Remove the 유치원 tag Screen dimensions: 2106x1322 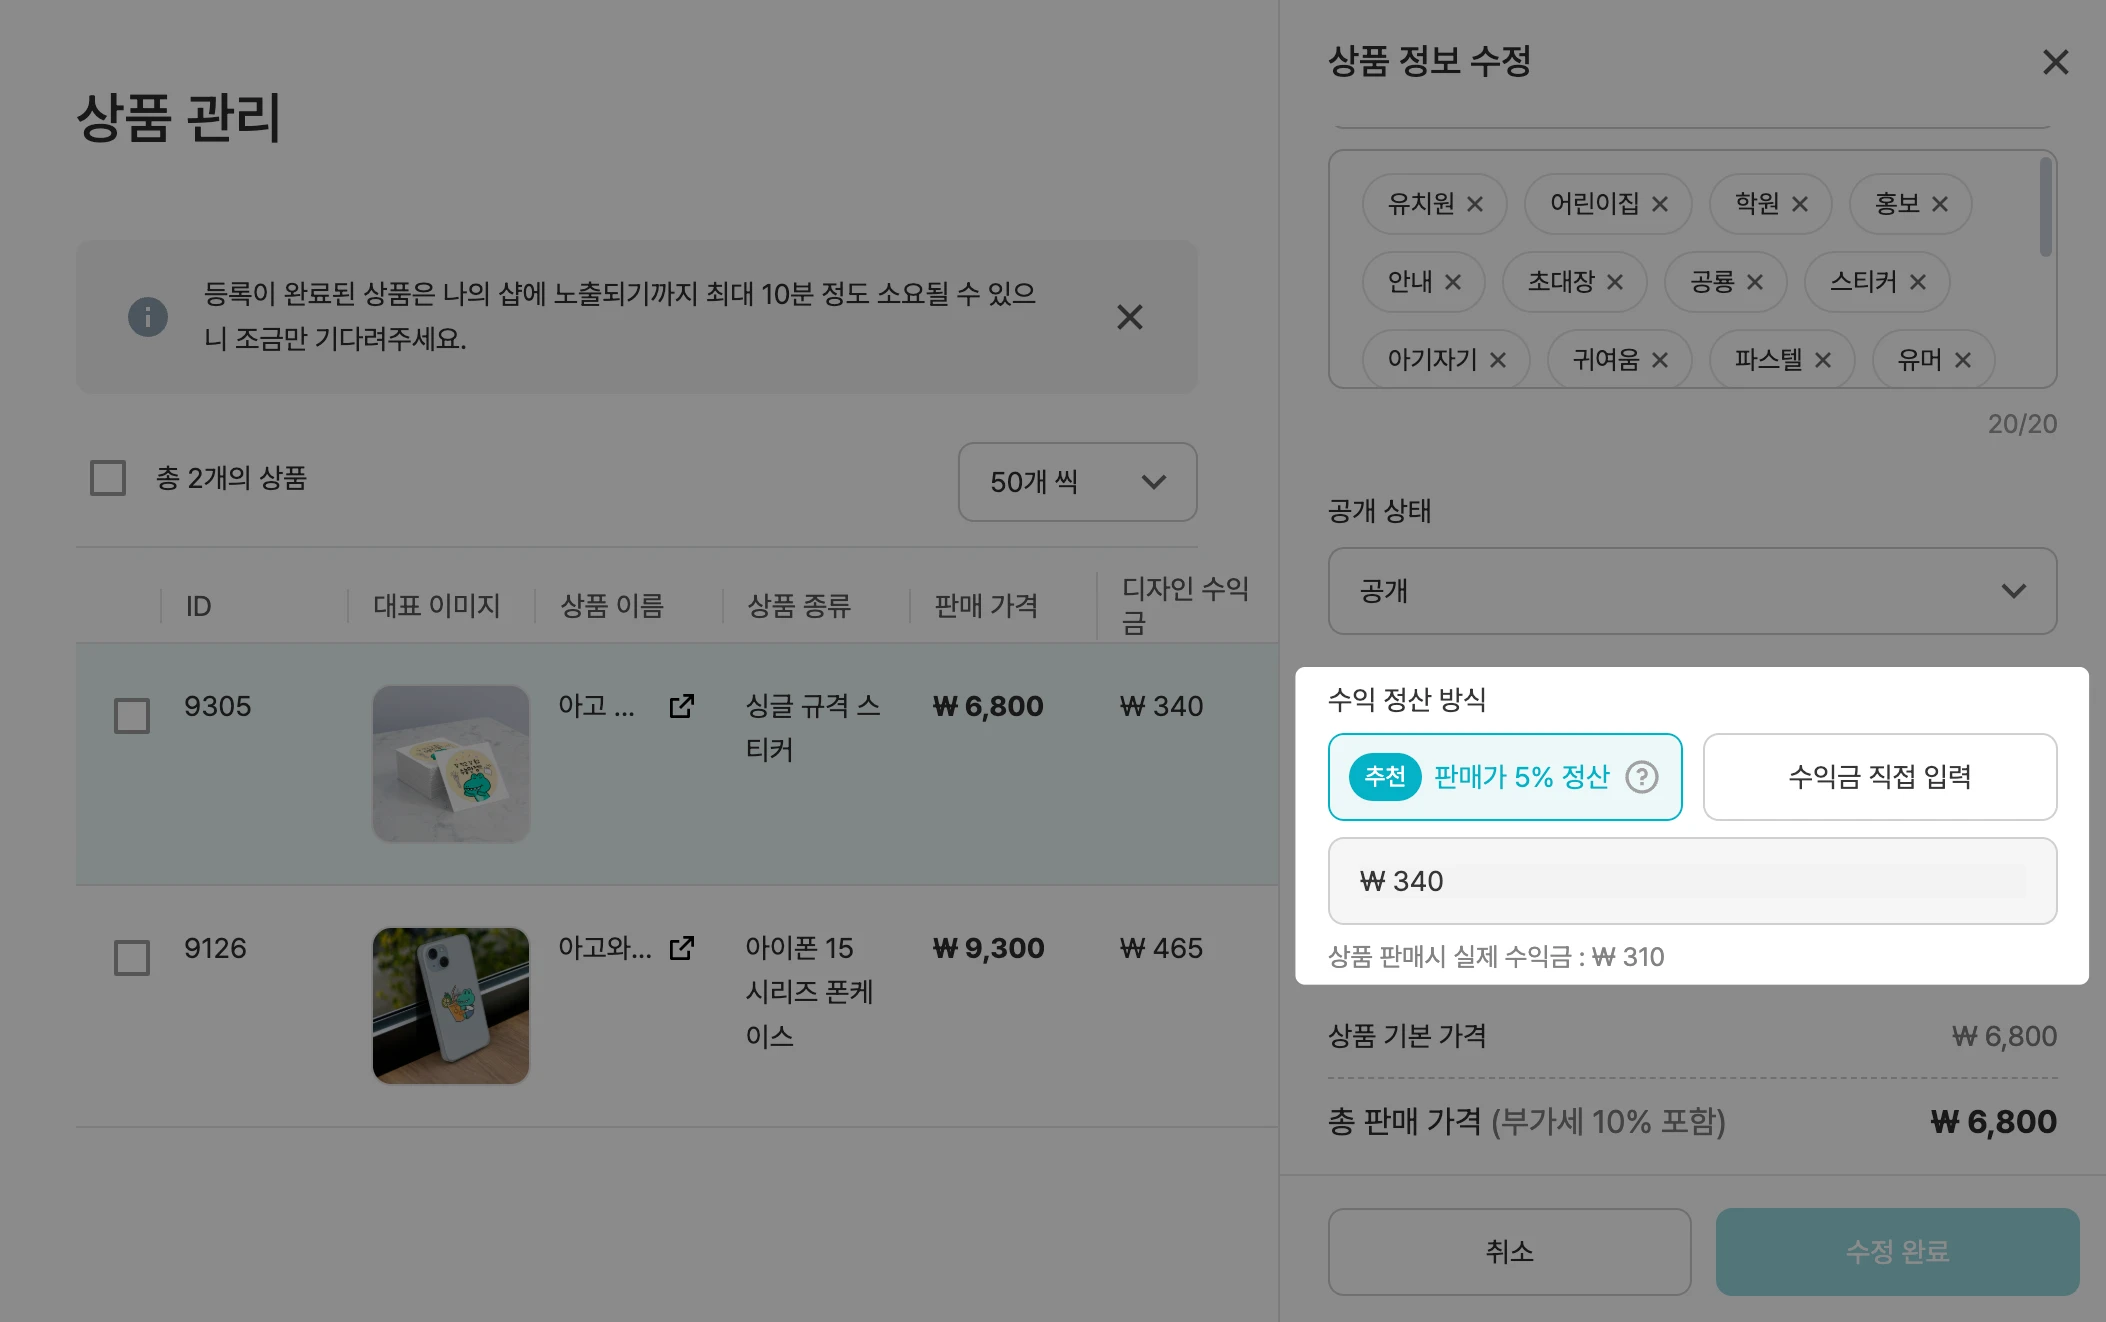pos(1475,204)
